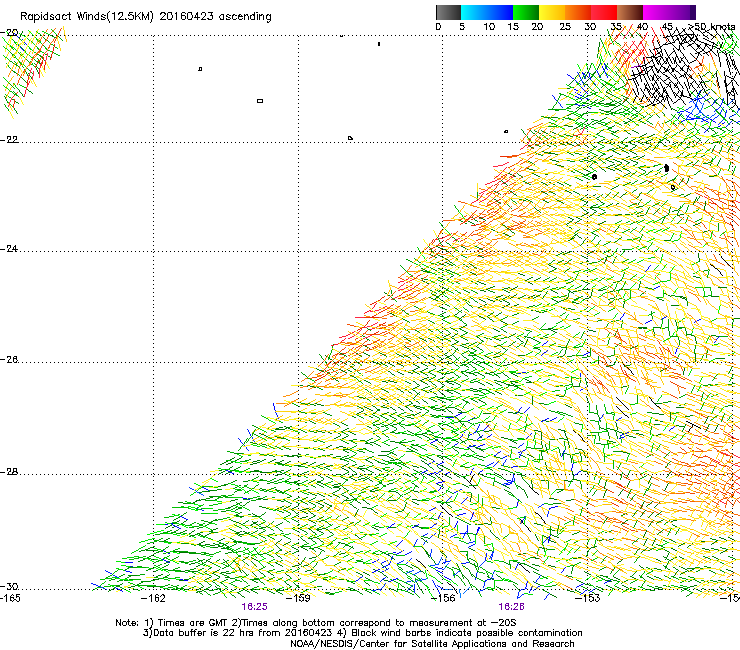Click the '-30' latitude label
This screenshot has height=650, width=740.
point(9,587)
